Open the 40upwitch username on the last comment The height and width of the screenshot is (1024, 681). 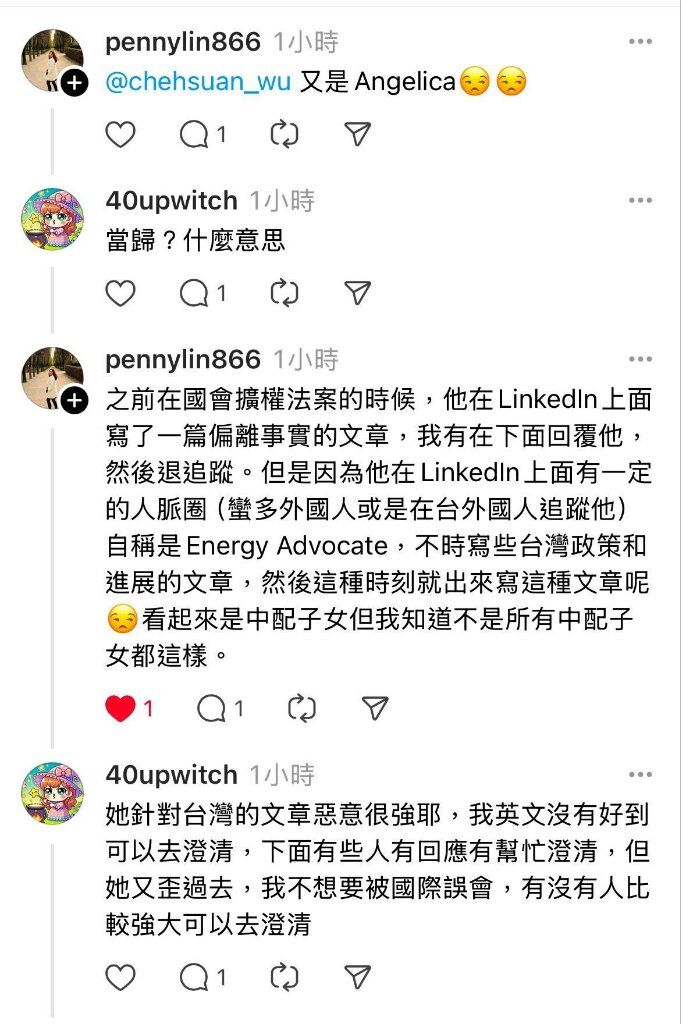click(171, 775)
